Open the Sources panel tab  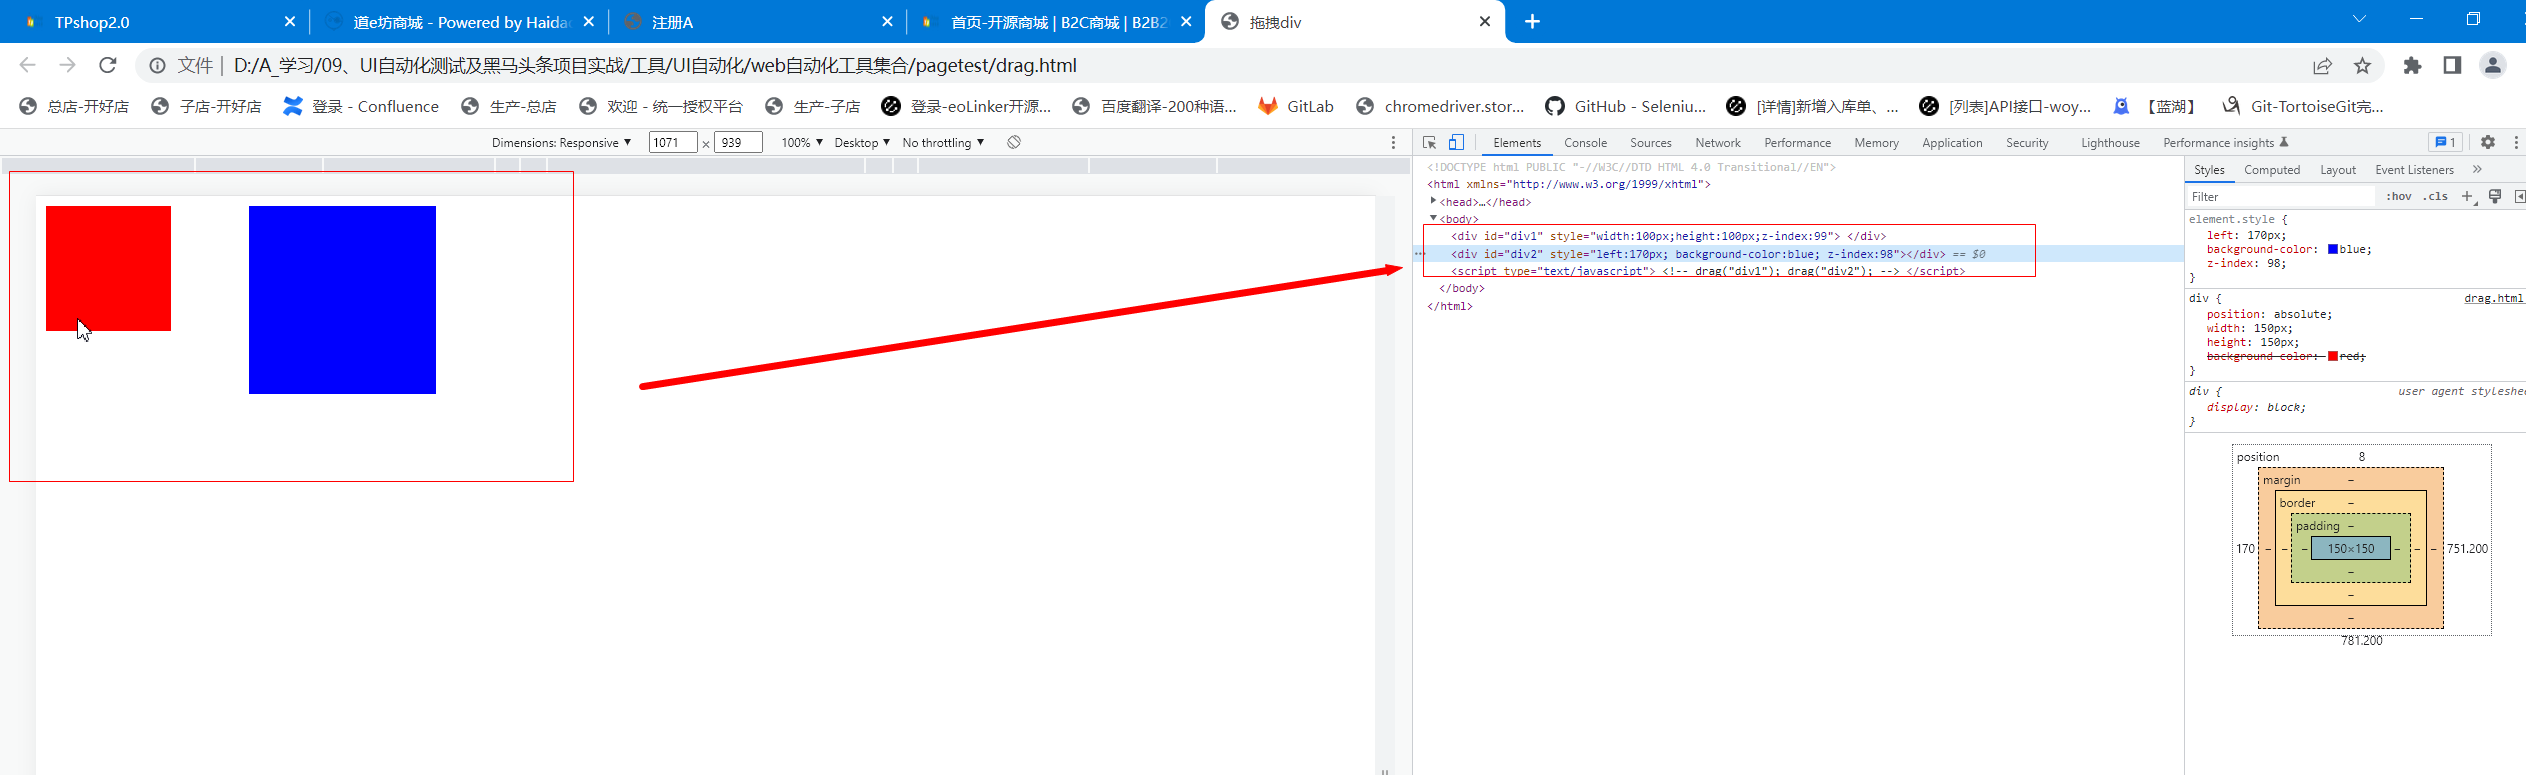1650,143
